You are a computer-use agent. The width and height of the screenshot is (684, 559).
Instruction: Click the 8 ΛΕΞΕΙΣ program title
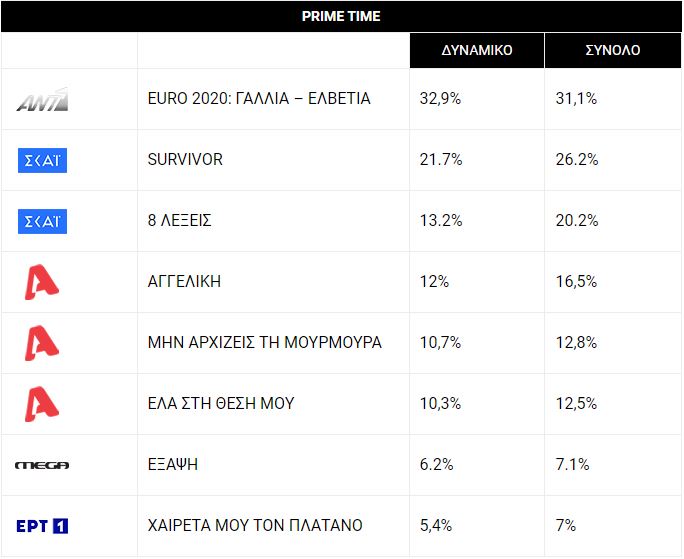pyautogui.click(x=179, y=221)
